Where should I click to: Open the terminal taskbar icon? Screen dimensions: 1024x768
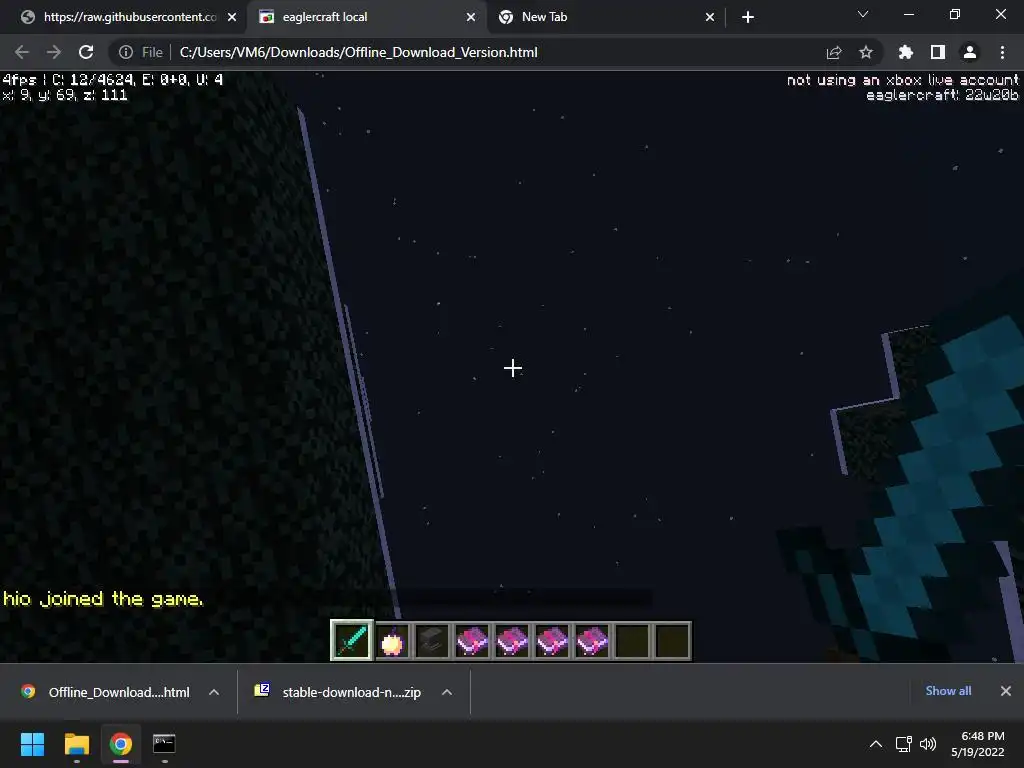pos(164,744)
